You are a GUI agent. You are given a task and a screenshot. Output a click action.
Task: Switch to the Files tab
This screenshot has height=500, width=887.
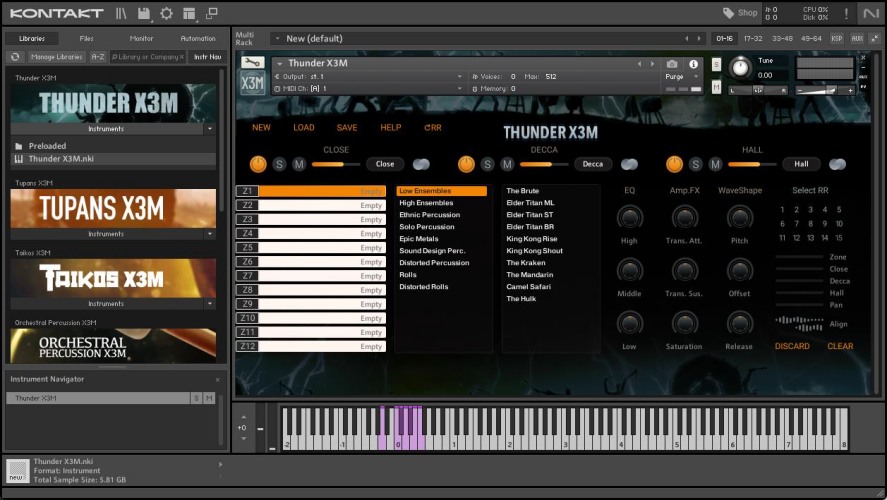point(87,38)
